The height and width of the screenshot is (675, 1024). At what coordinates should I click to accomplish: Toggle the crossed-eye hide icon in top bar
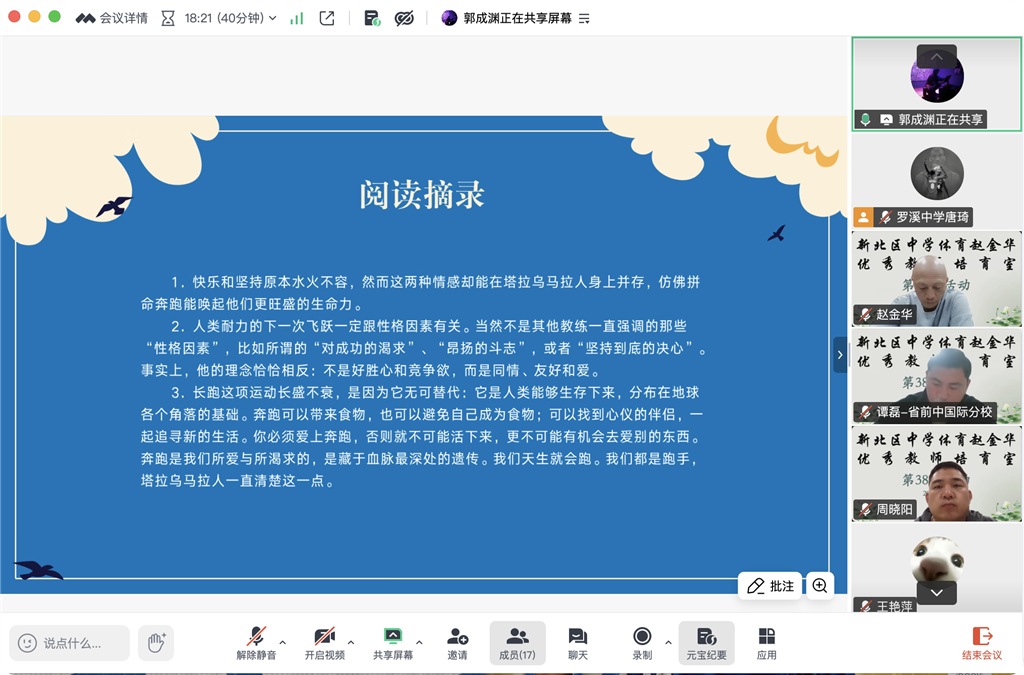pyautogui.click(x=404, y=18)
